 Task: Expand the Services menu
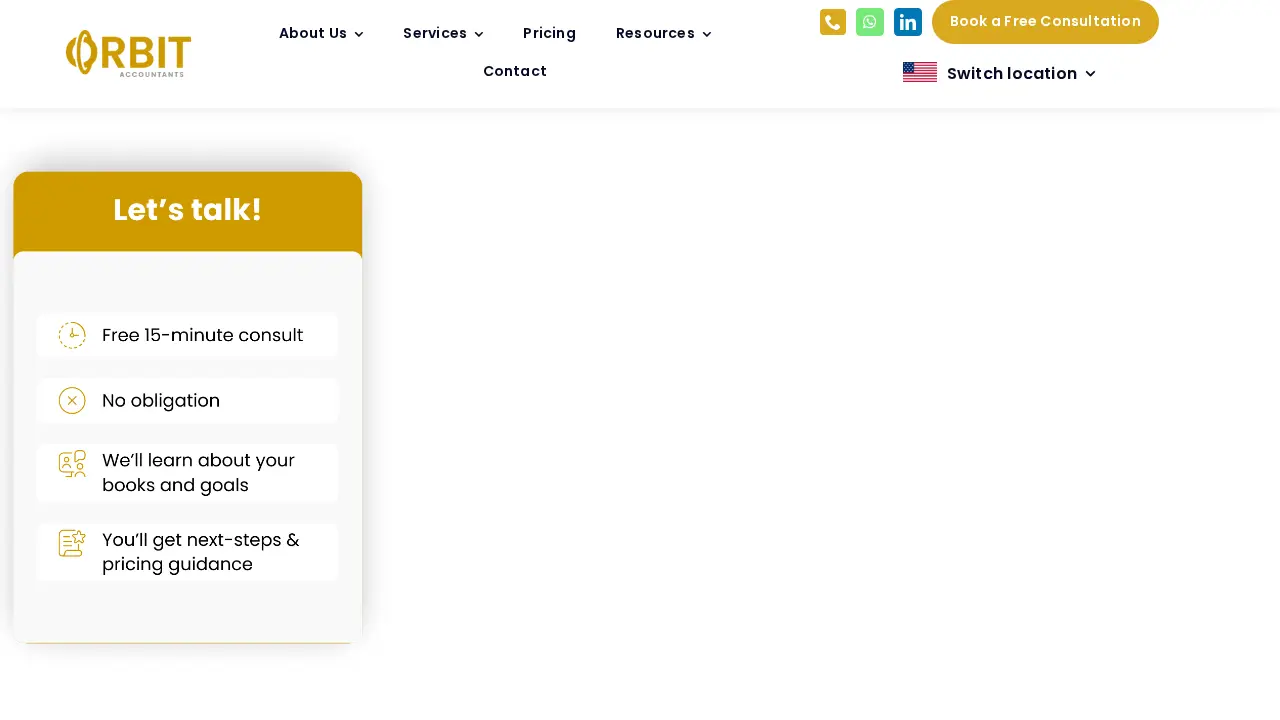443,33
